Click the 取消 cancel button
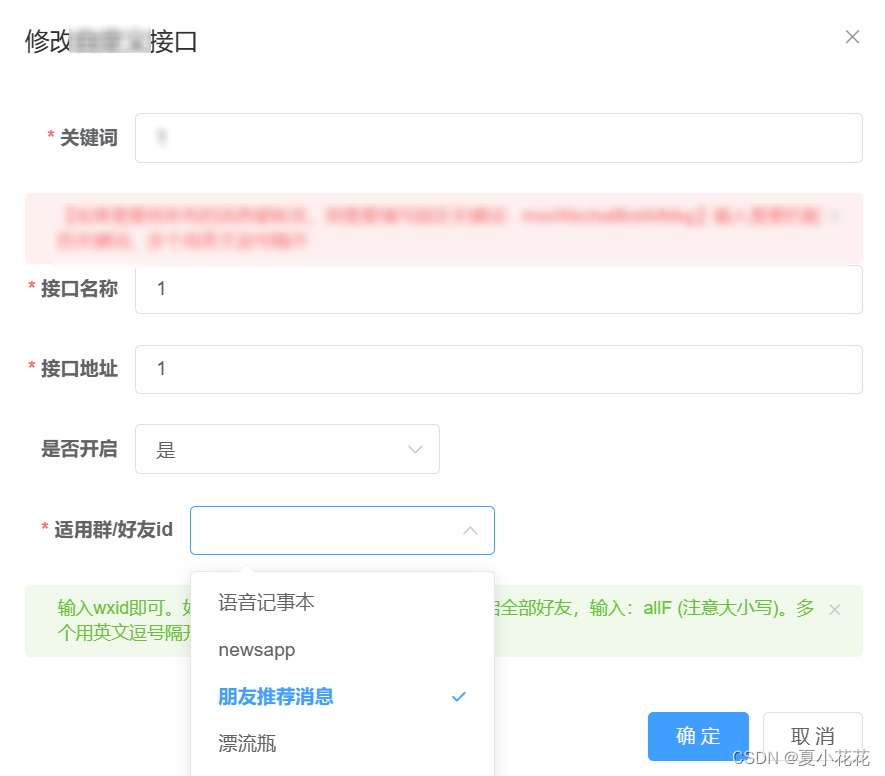Viewport: 885px width, 776px height. [x=813, y=736]
